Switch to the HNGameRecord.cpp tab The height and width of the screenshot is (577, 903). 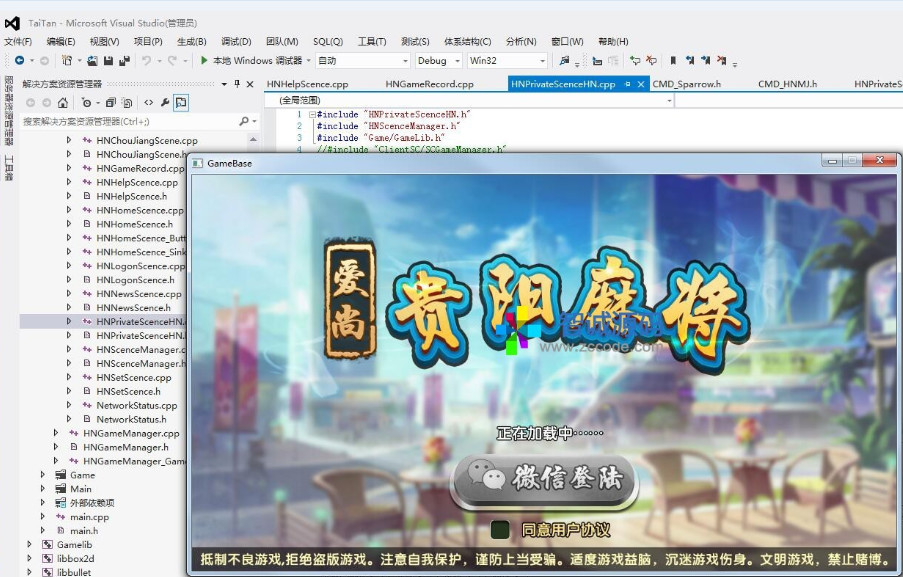pos(430,84)
